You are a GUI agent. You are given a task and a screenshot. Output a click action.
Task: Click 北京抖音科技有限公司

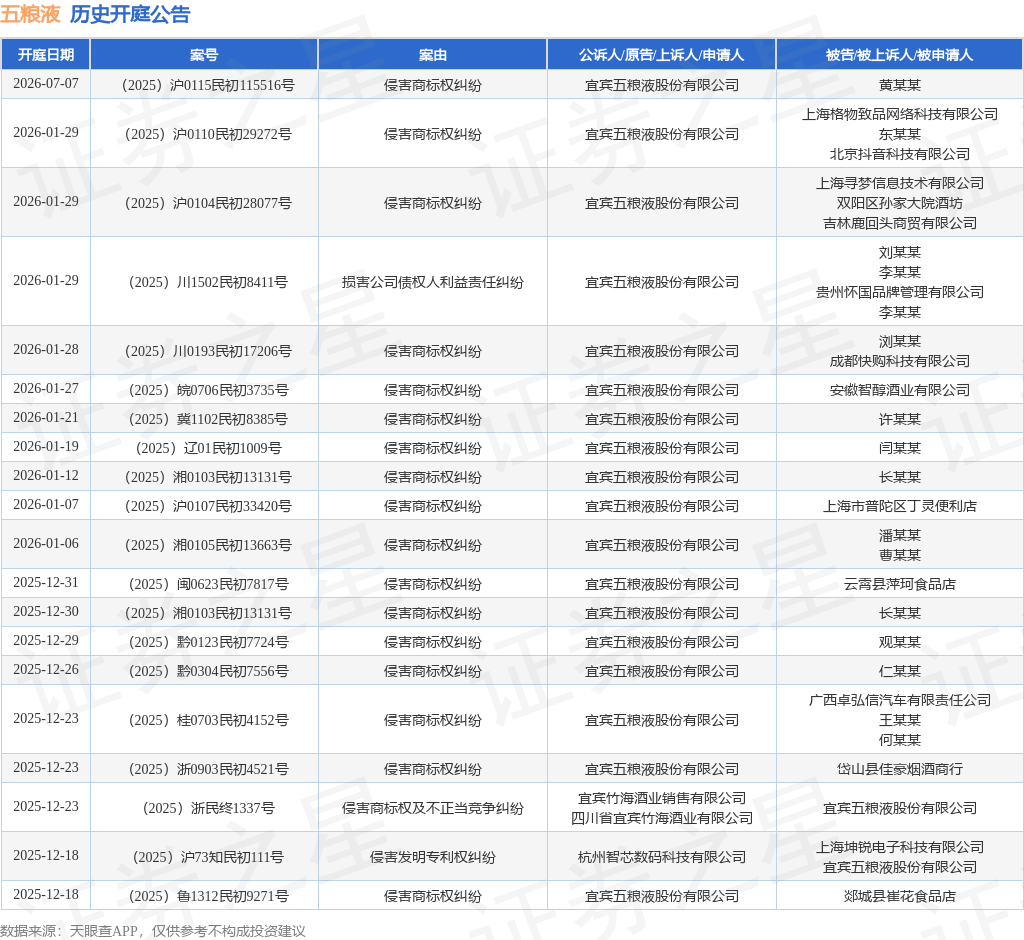(899, 154)
